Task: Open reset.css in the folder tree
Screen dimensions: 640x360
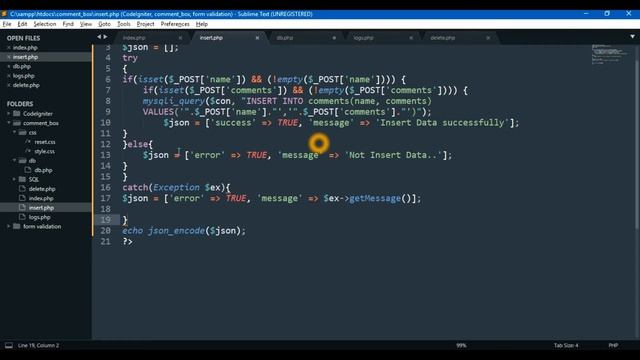Action: tap(46, 142)
